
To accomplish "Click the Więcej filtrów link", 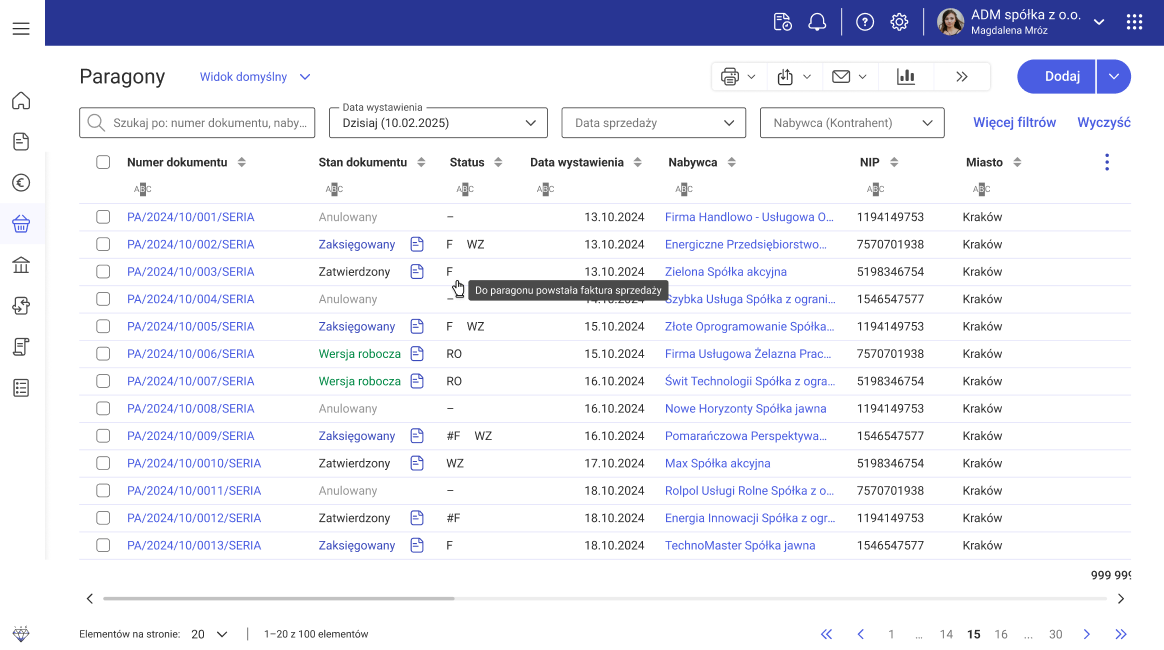I will click(x=1014, y=123).
